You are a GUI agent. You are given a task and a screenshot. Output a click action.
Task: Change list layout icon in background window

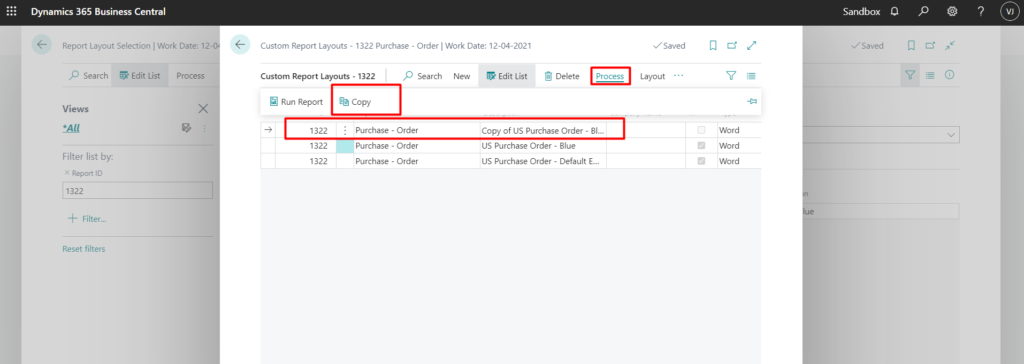click(930, 76)
